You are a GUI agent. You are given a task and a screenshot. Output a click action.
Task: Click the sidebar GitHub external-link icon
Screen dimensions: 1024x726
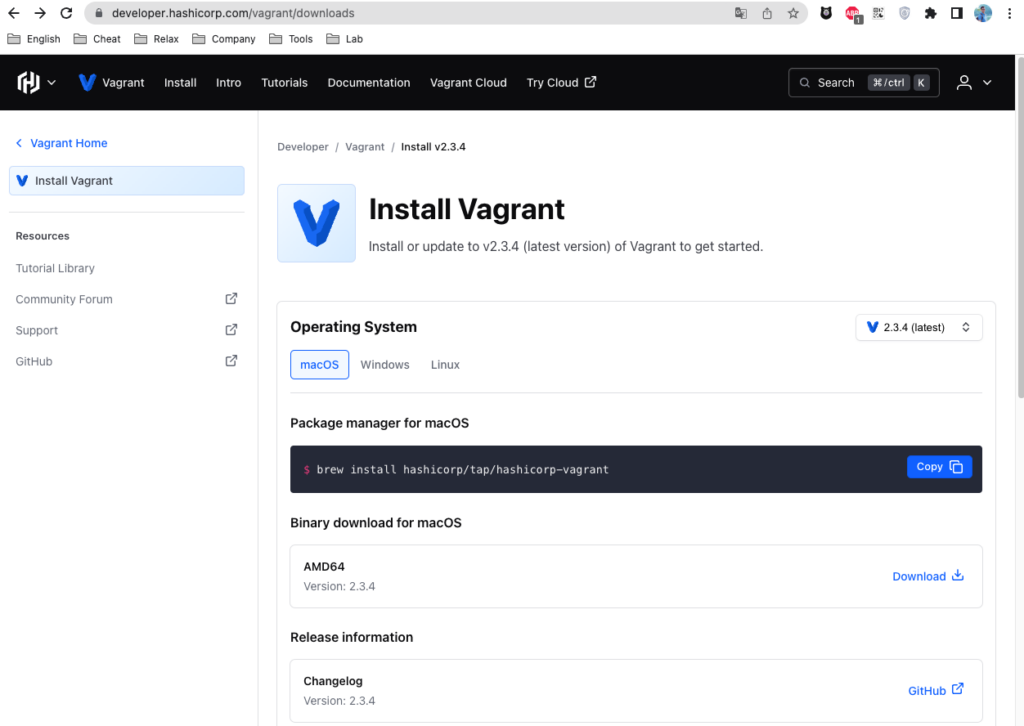click(x=231, y=361)
